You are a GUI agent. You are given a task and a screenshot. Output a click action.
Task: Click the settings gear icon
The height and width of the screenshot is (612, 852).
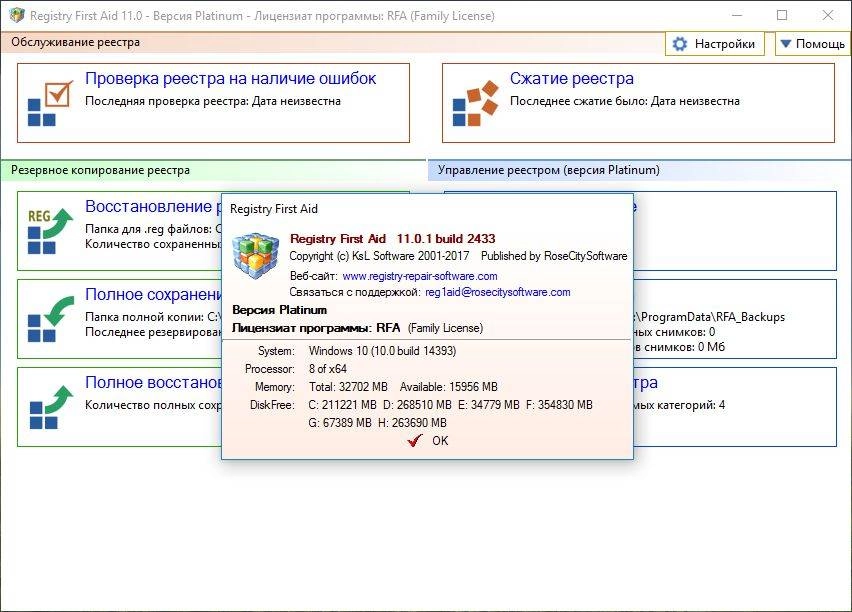tap(680, 43)
